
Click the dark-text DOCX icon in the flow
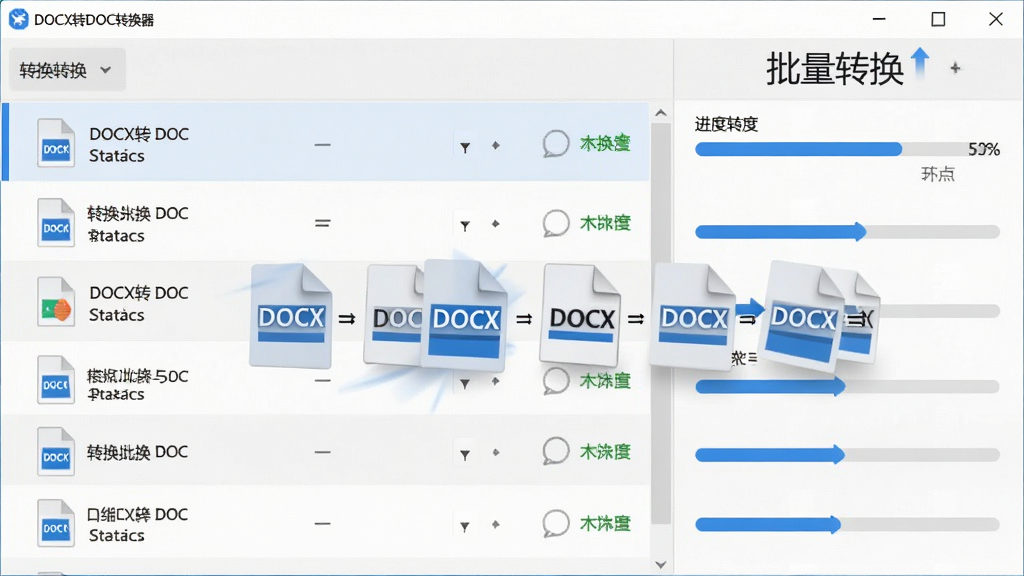tap(581, 314)
